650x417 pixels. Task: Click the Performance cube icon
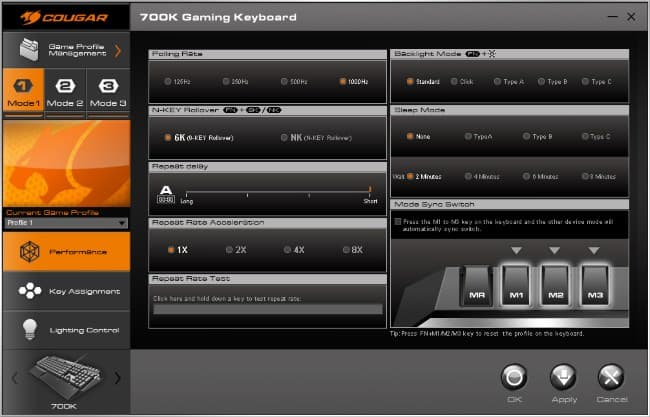coord(29,252)
